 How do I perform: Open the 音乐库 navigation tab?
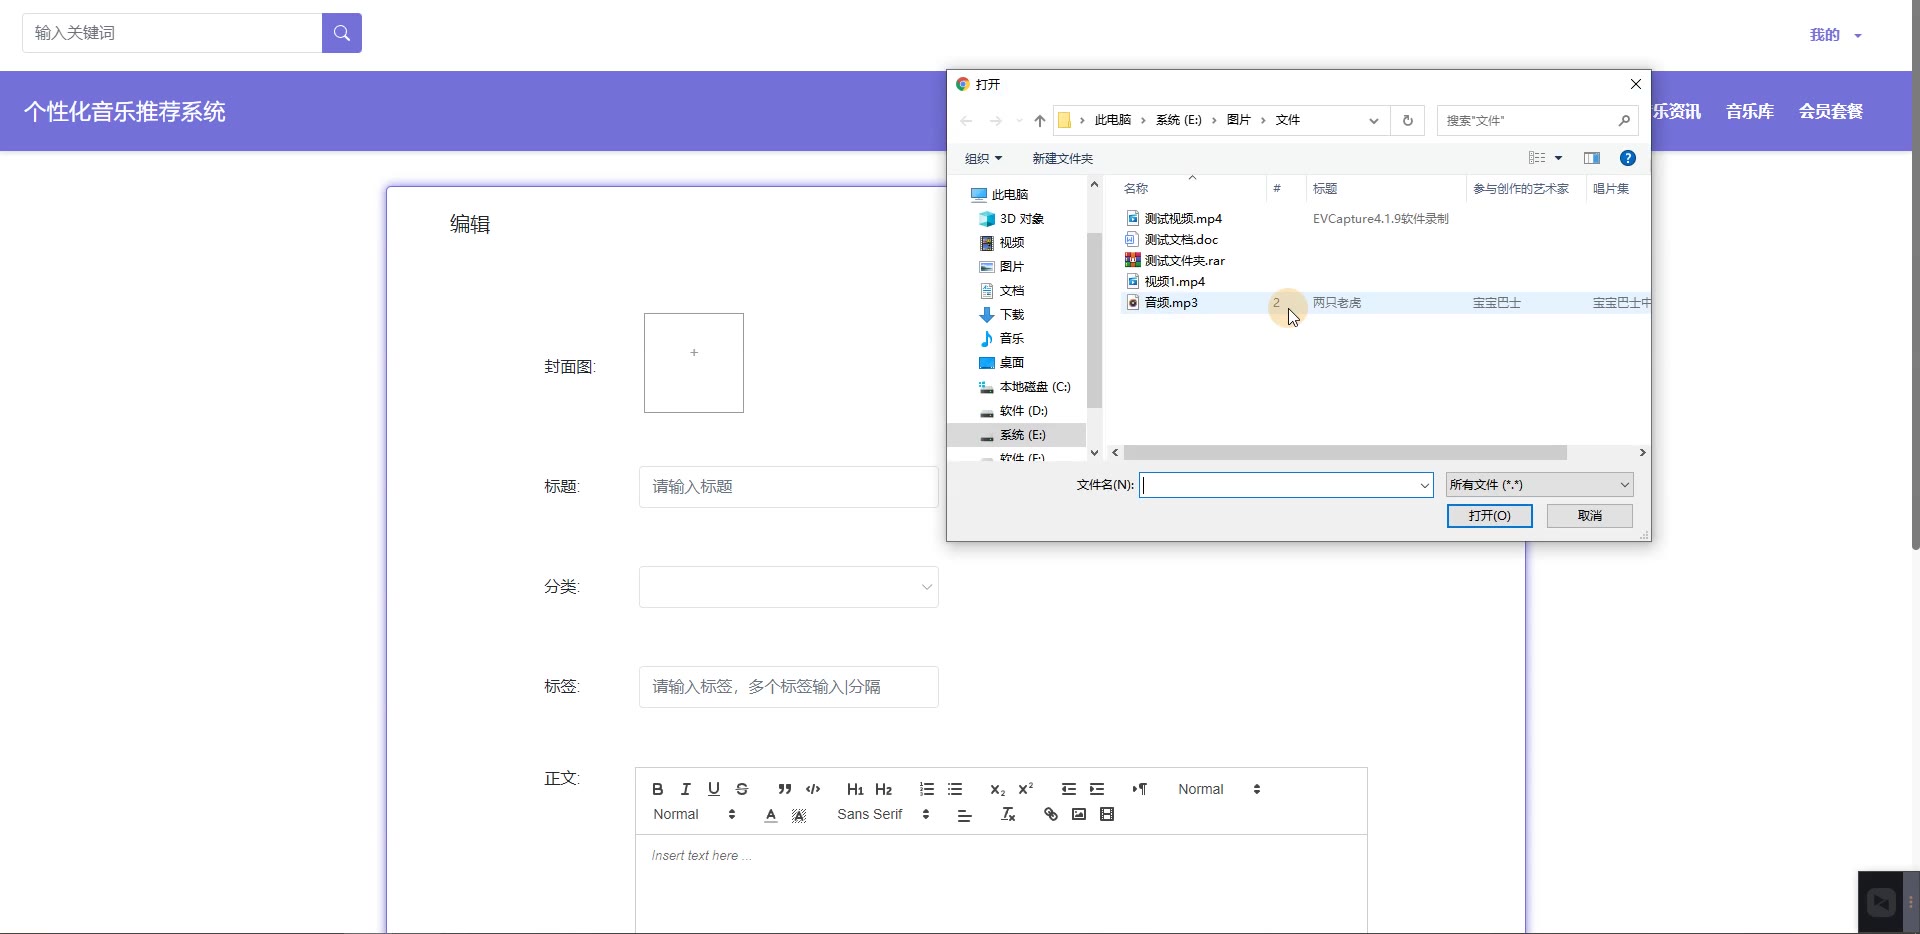(x=1750, y=111)
